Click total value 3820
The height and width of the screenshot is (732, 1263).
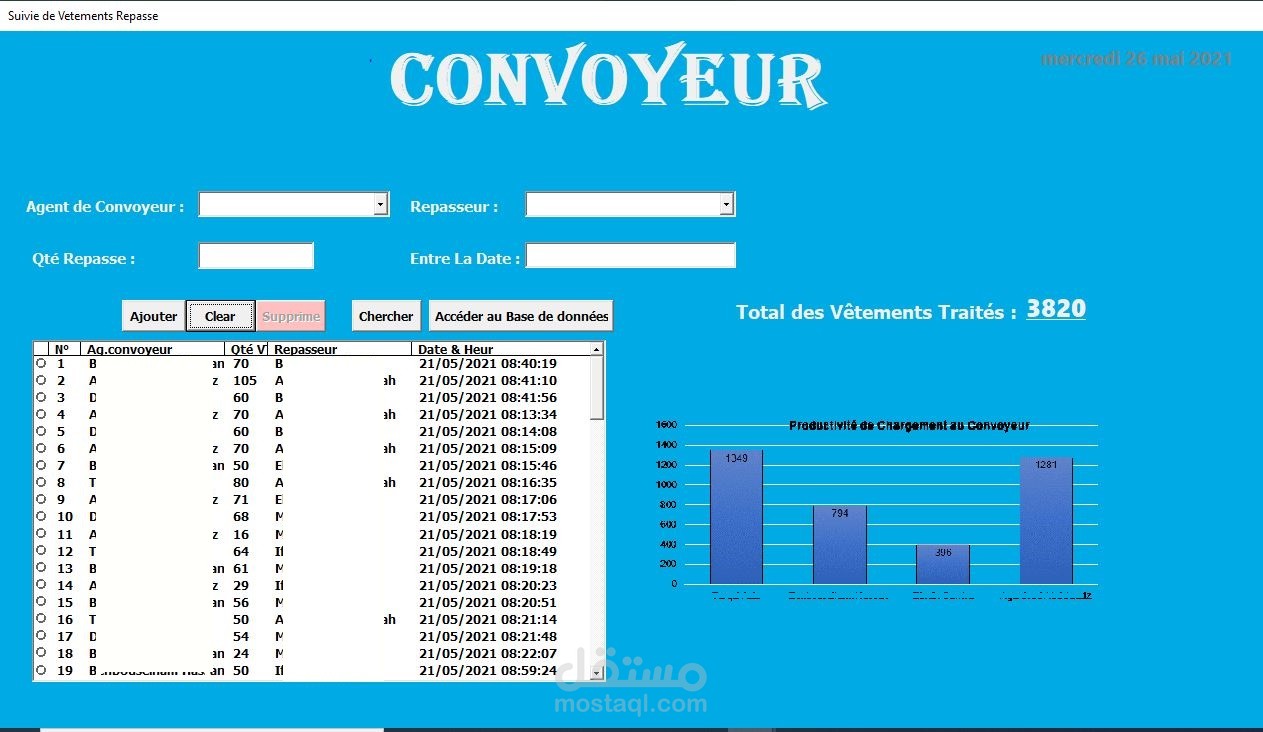(x=1056, y=309)
